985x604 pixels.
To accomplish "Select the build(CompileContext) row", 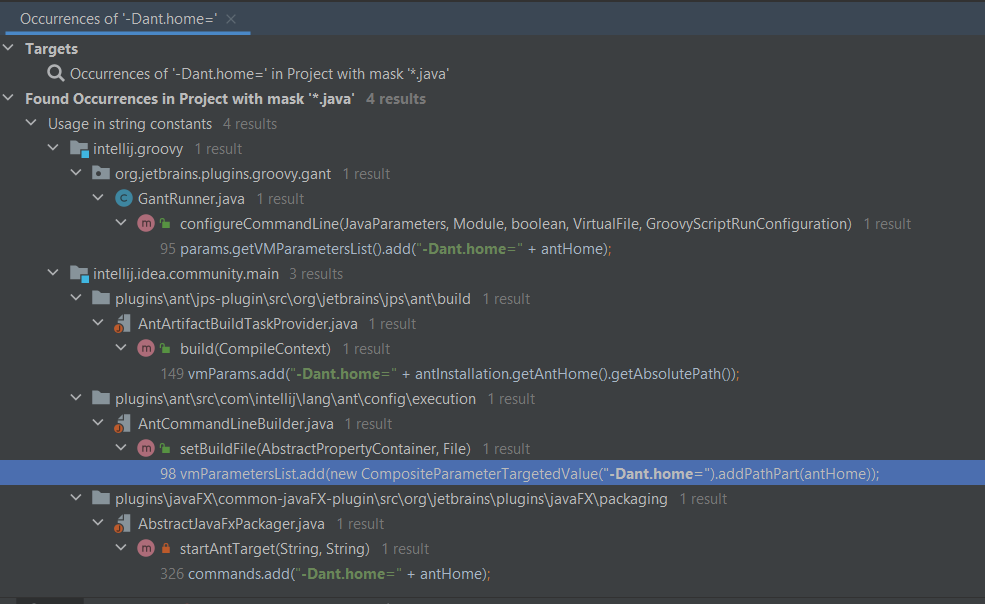I will click(x=255, y=349).
